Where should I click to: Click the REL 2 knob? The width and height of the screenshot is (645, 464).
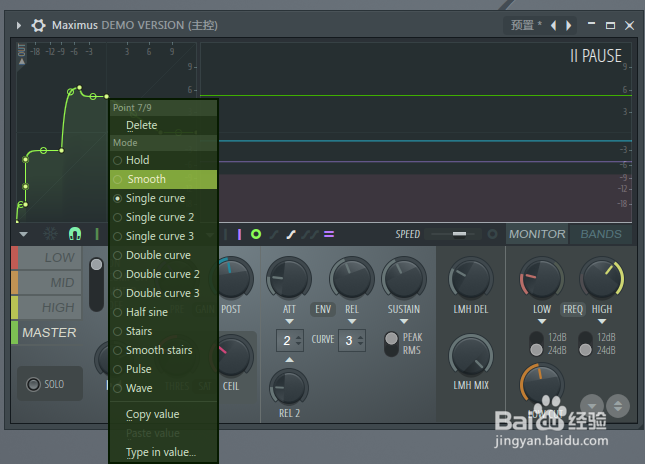point(289,387)
